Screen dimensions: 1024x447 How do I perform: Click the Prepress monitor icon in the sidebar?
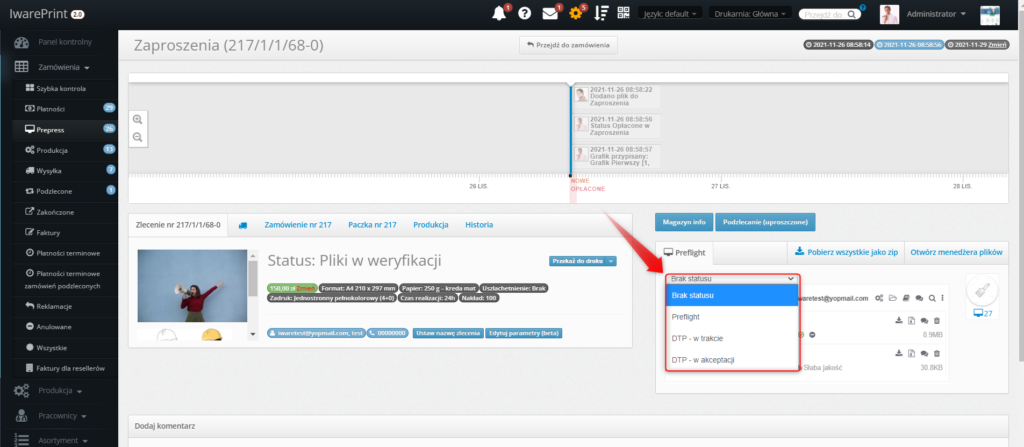pyautogui.click(x=29, y=129)
